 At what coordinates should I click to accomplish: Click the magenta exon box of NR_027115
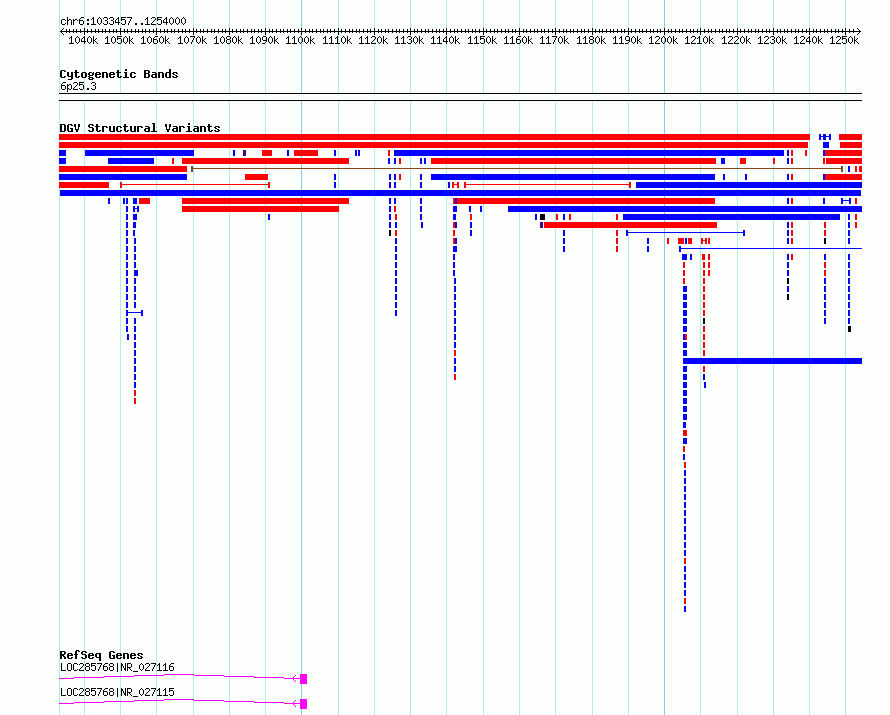304,704
